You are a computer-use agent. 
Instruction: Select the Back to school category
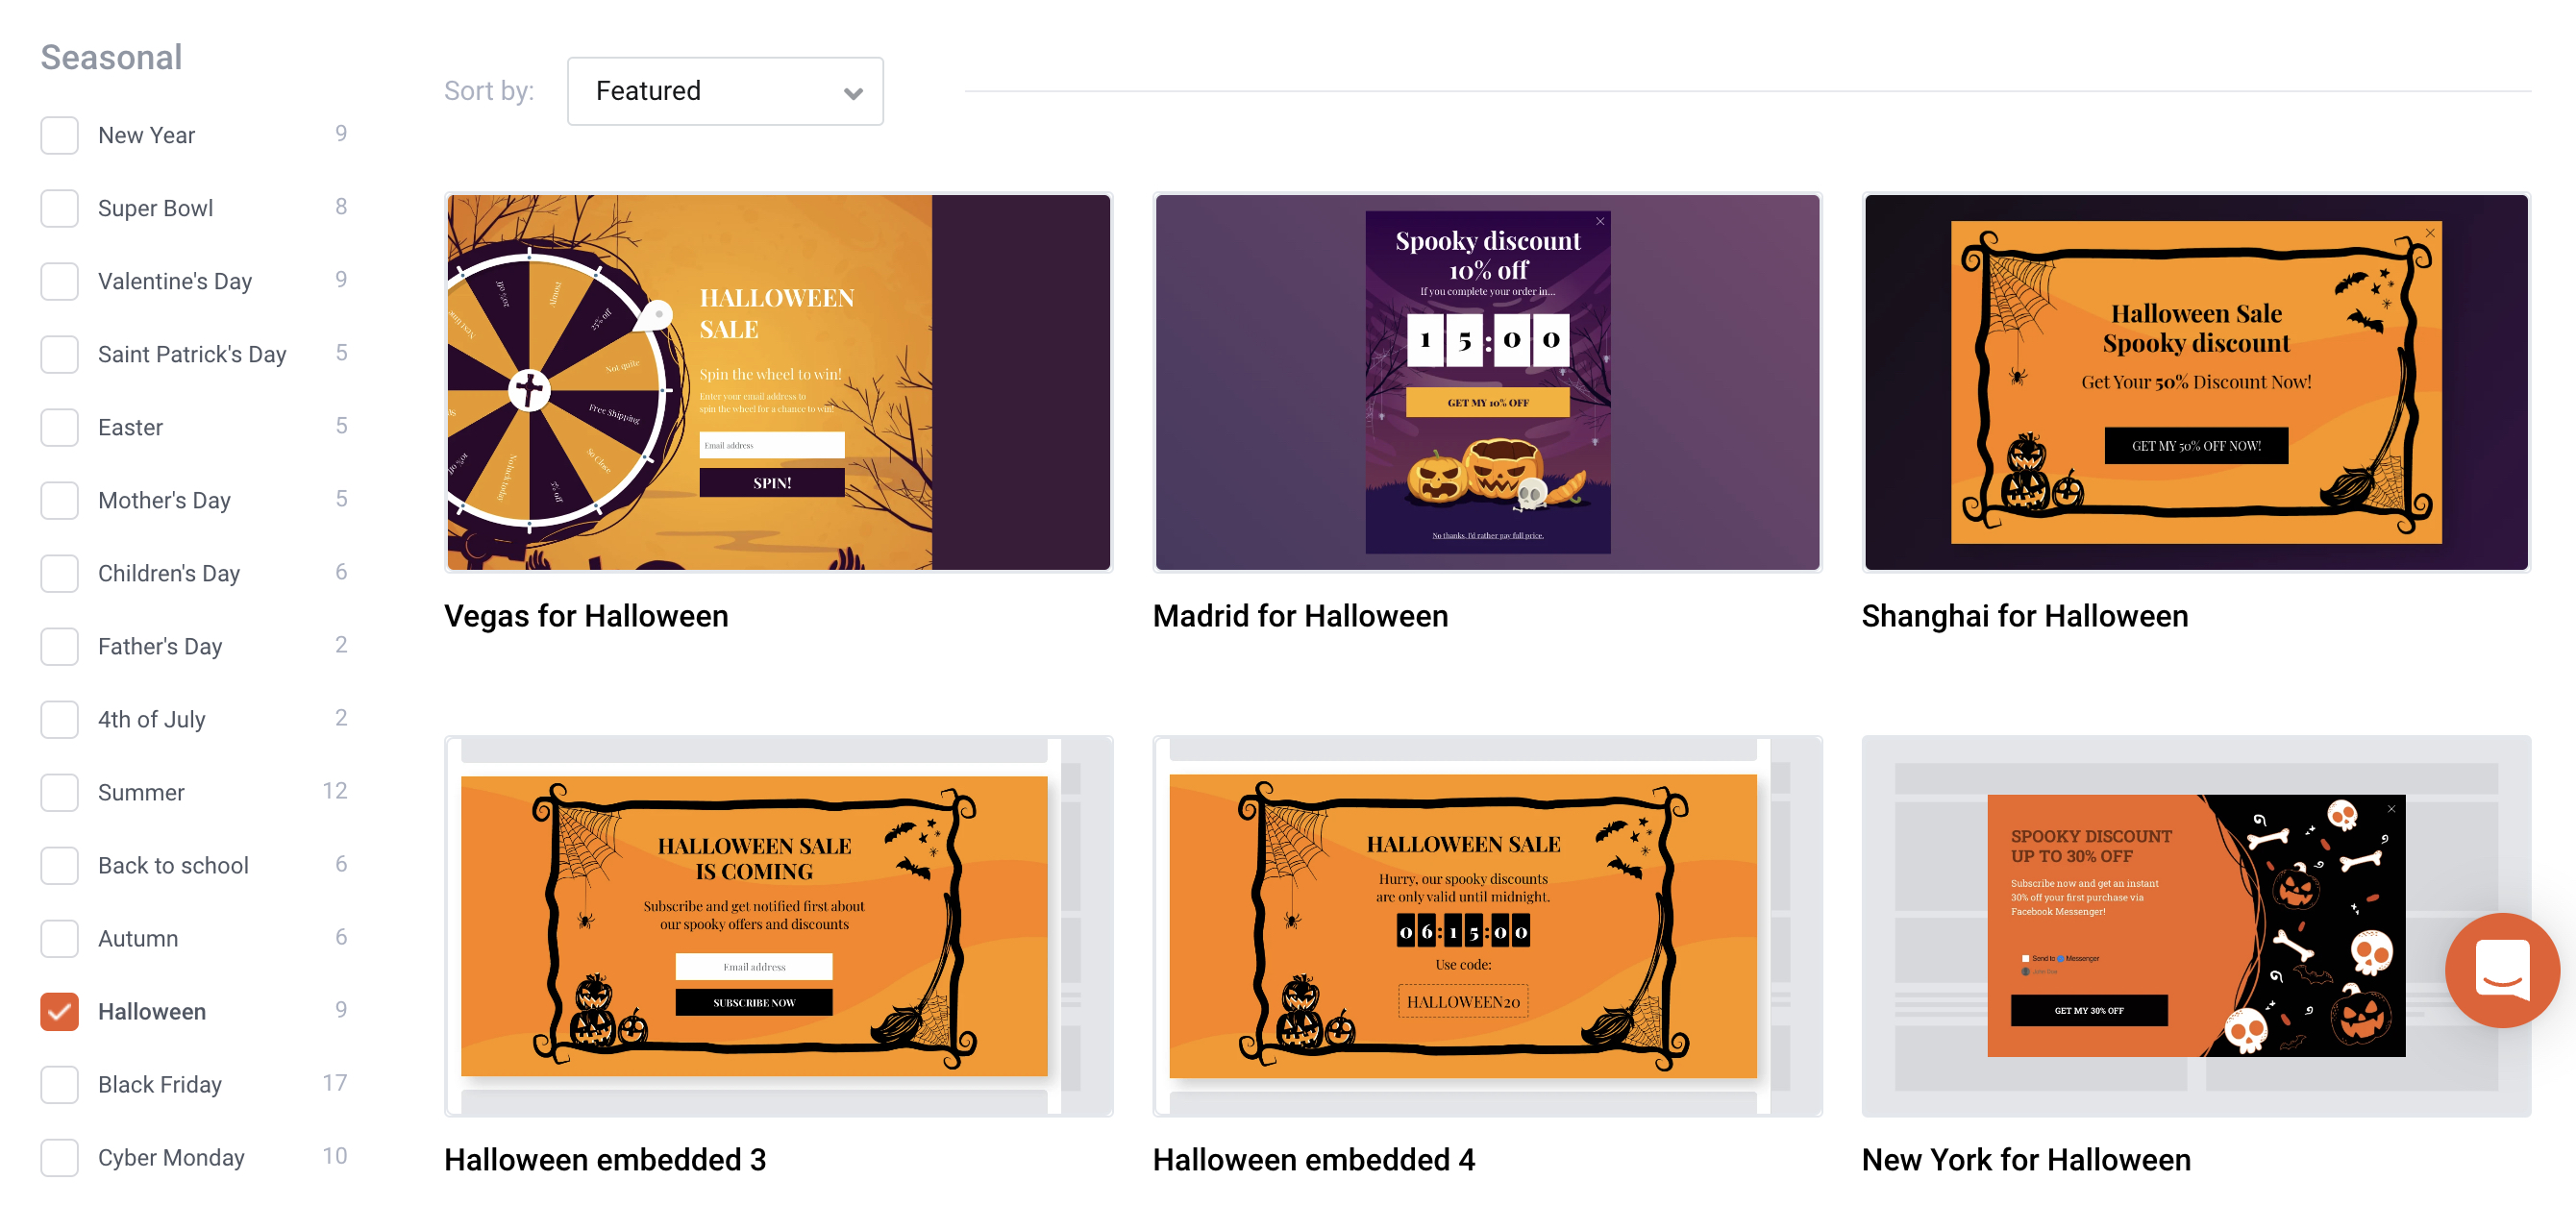(x=60, y=865)
